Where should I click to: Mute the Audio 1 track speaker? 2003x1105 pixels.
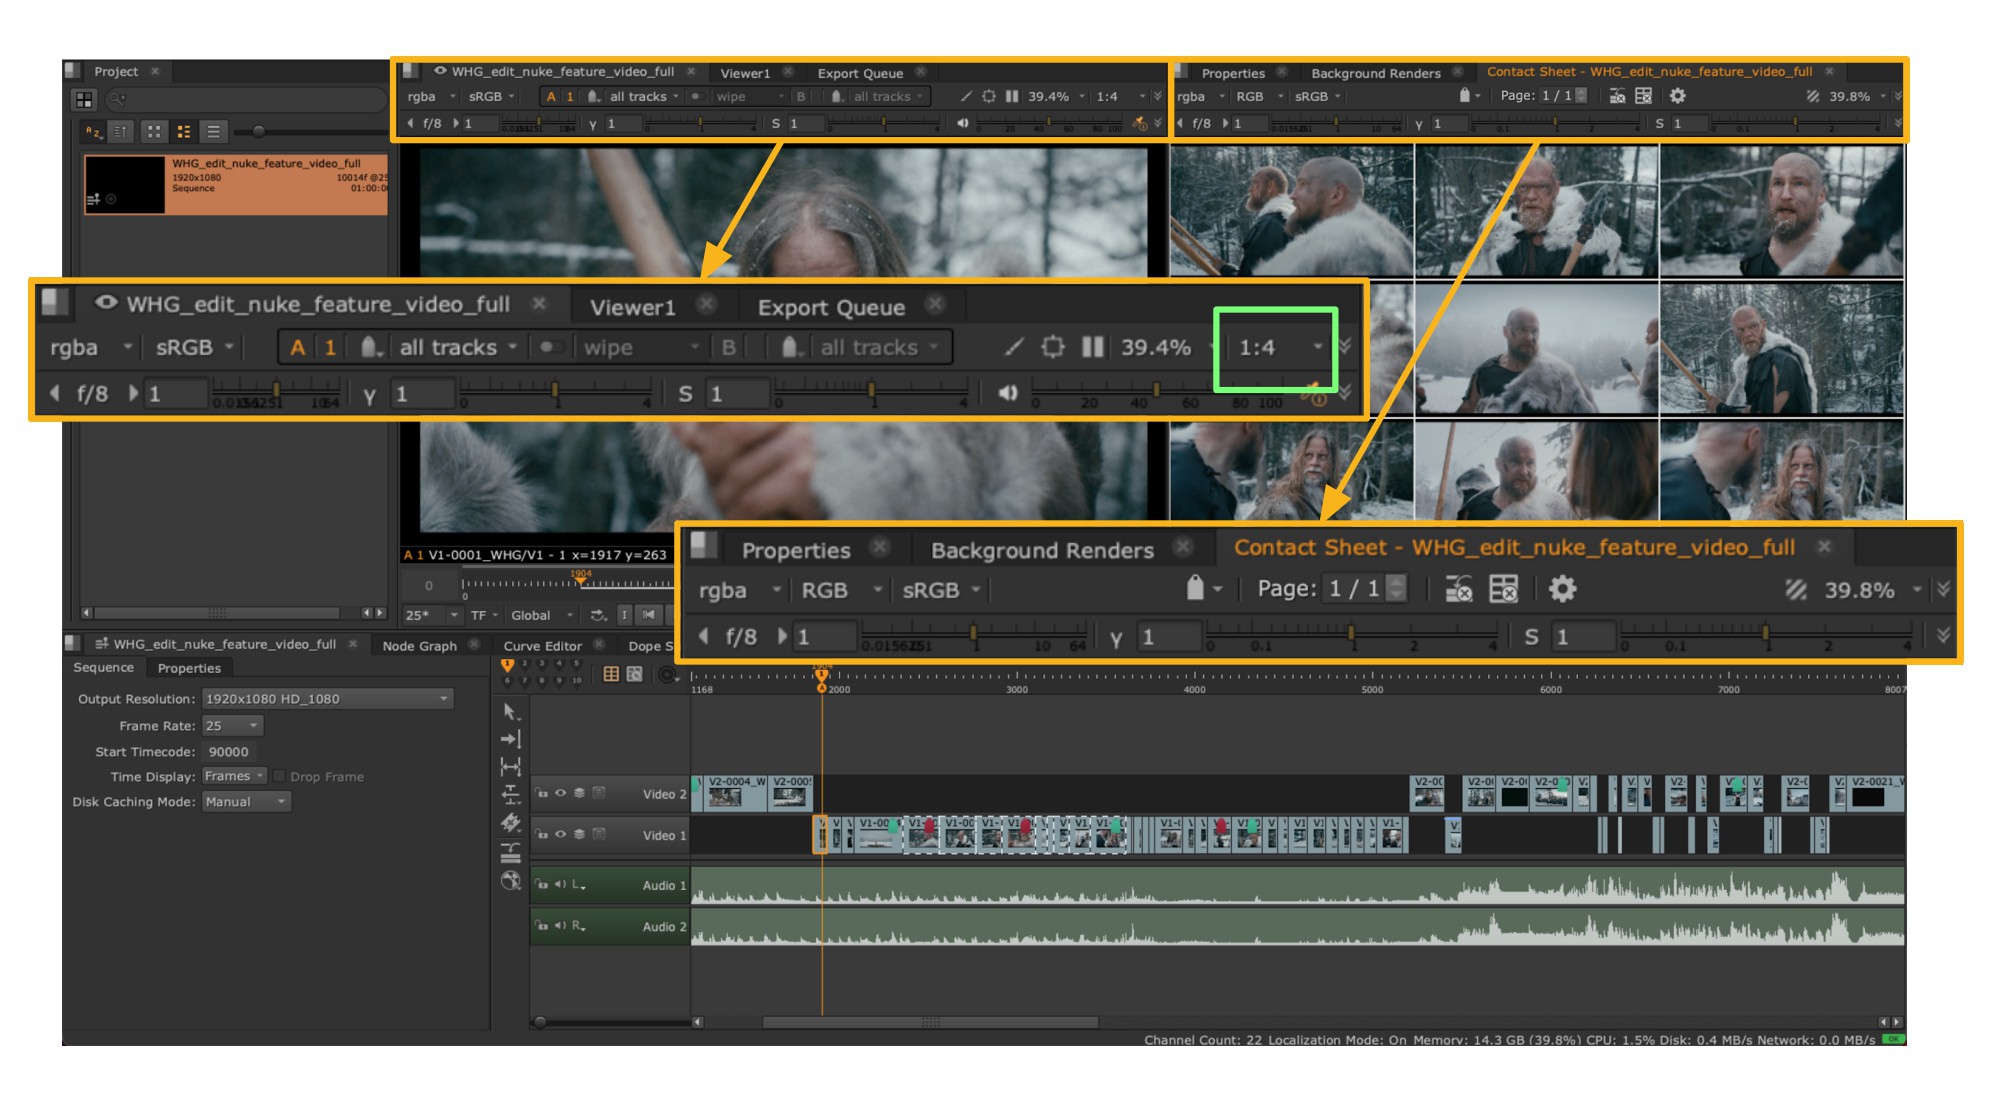click(x=560, y=884)
